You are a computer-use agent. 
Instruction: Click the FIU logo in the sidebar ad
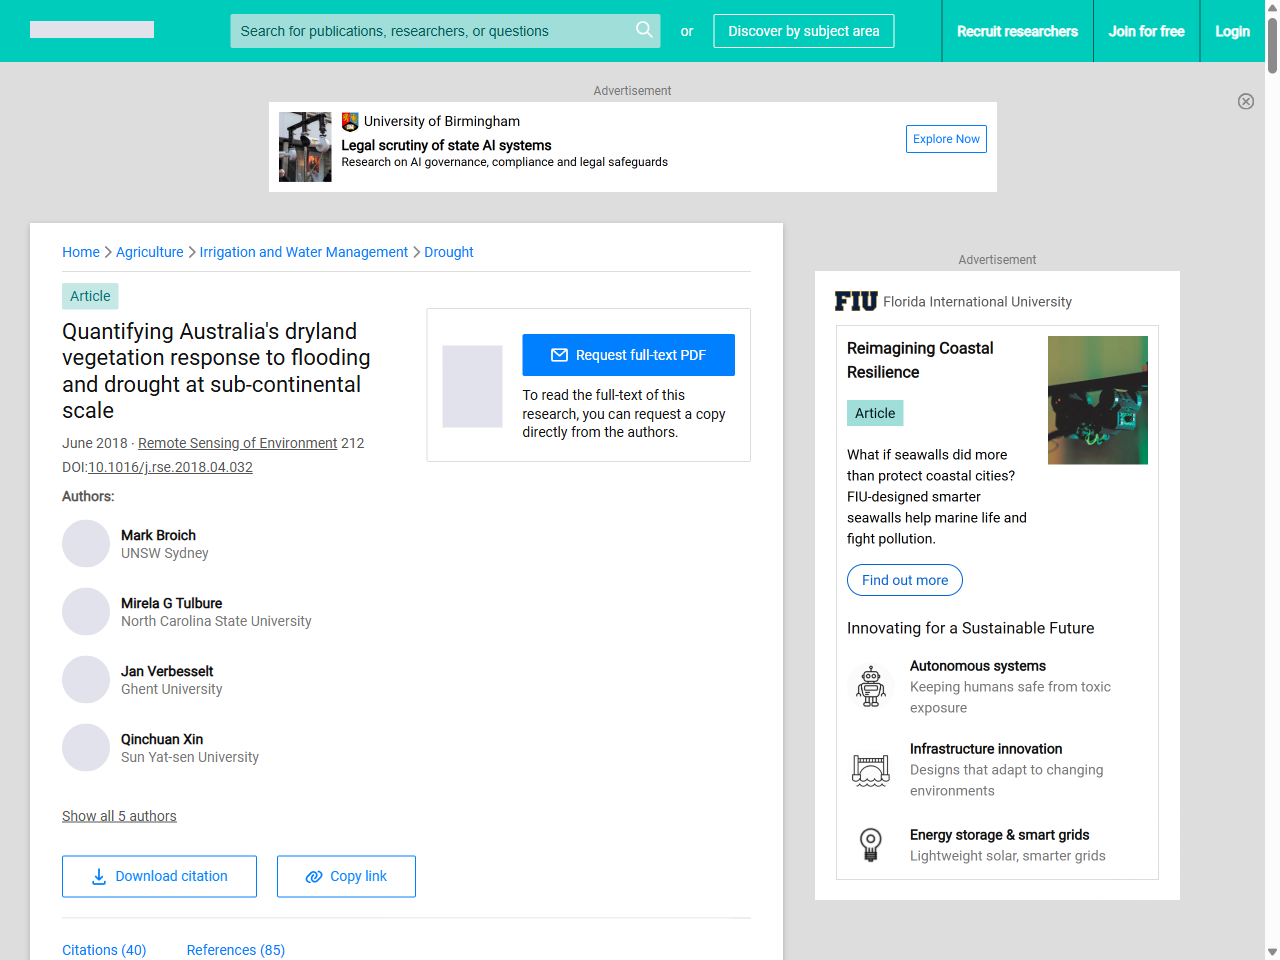pos(854,300)
